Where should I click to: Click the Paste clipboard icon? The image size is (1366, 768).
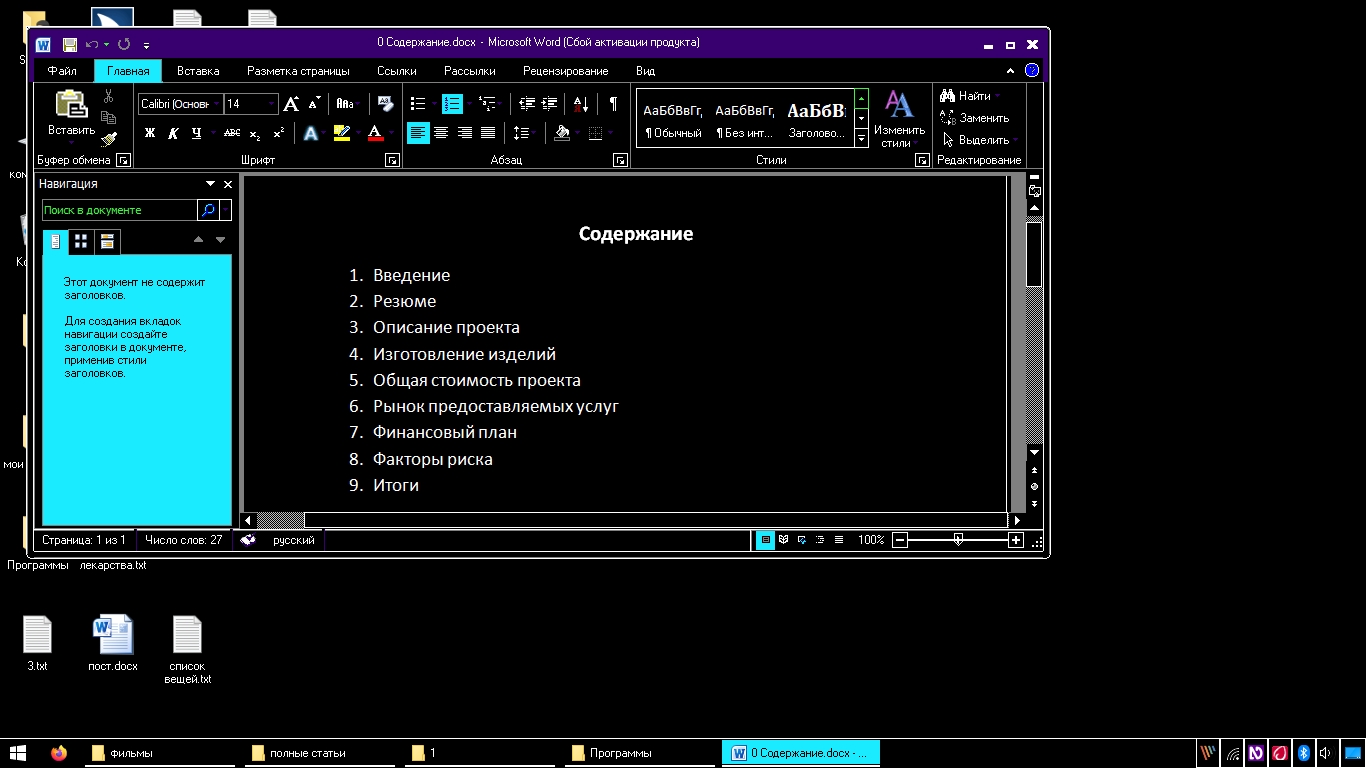[x=71, y=105]
